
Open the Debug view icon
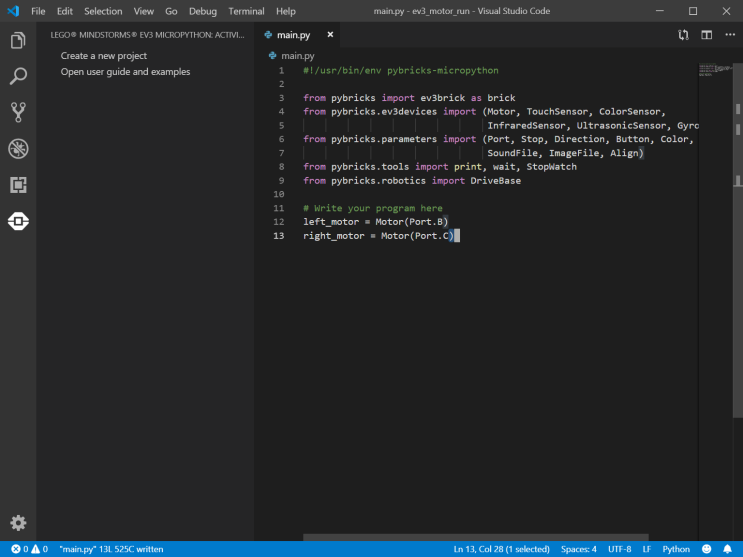pos(18,148)
